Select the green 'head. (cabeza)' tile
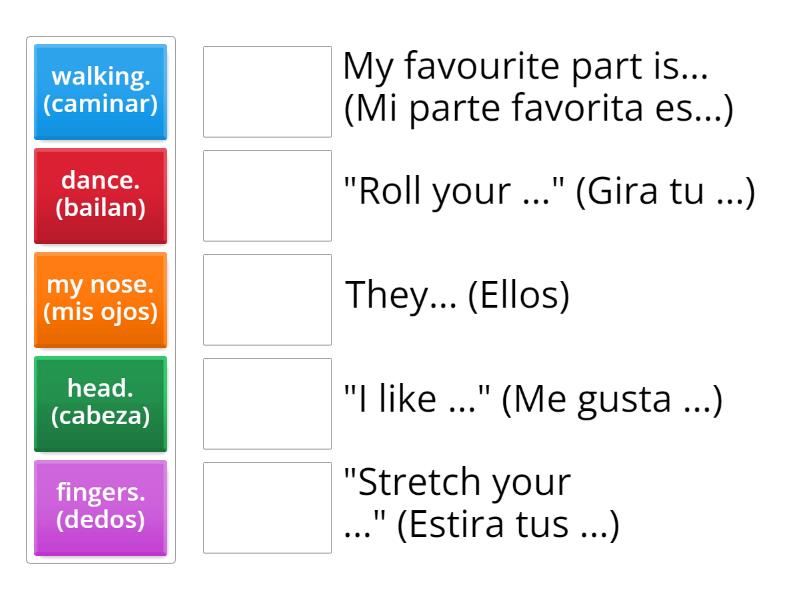This screenshot has height=600, width=800. (x=100, y=404)
